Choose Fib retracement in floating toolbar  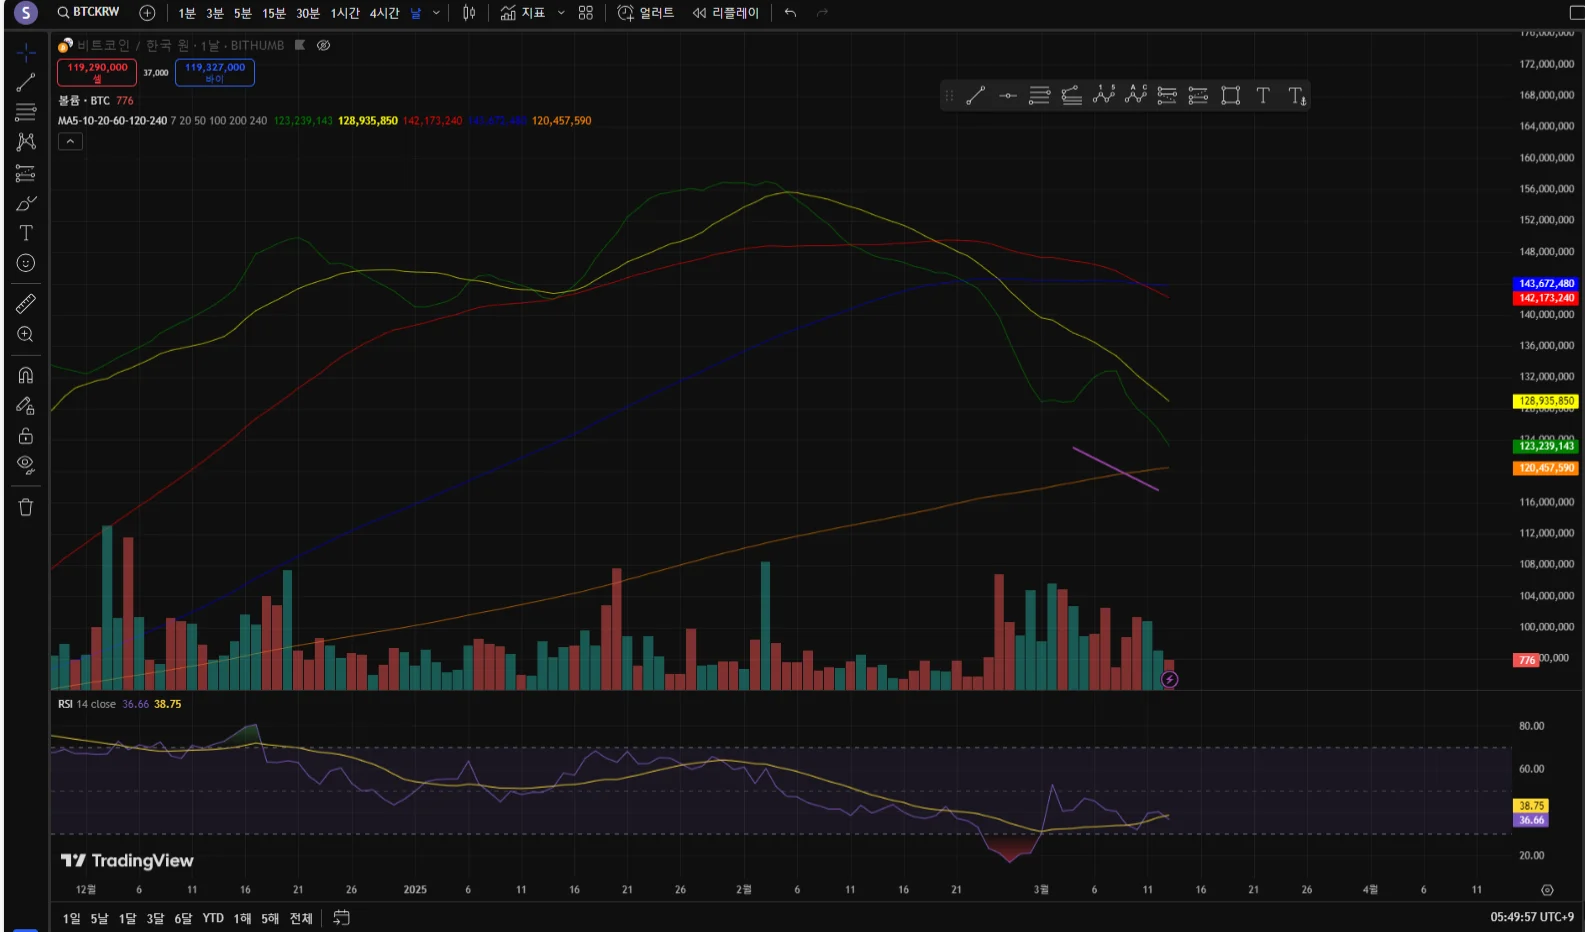pyautogui.click(x=1040, y=96)
